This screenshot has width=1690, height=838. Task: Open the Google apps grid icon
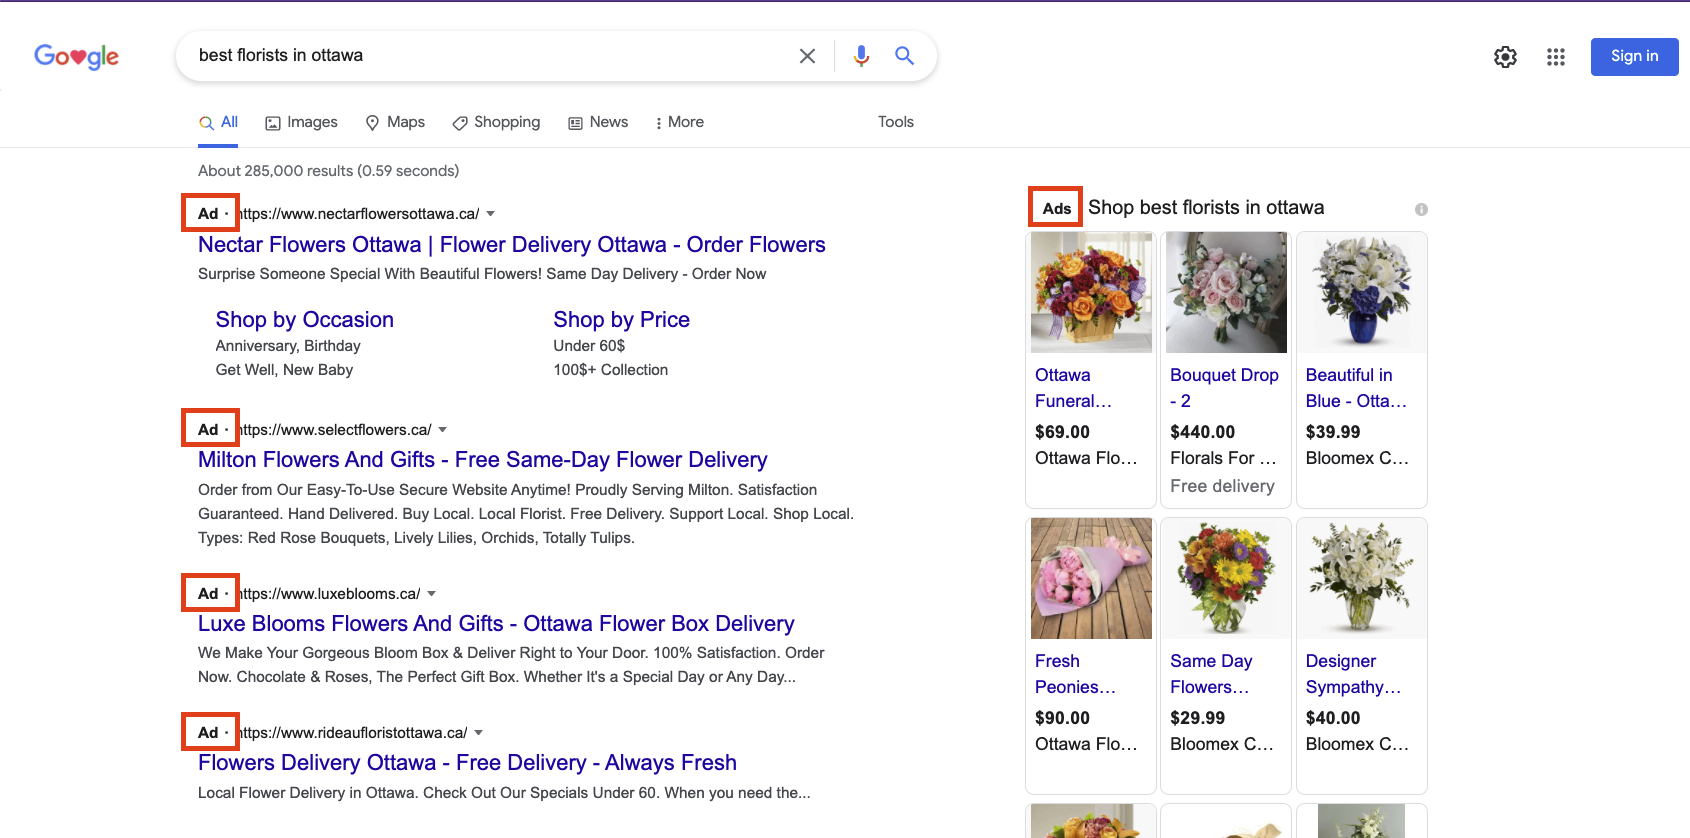[x=1555, y=57]
